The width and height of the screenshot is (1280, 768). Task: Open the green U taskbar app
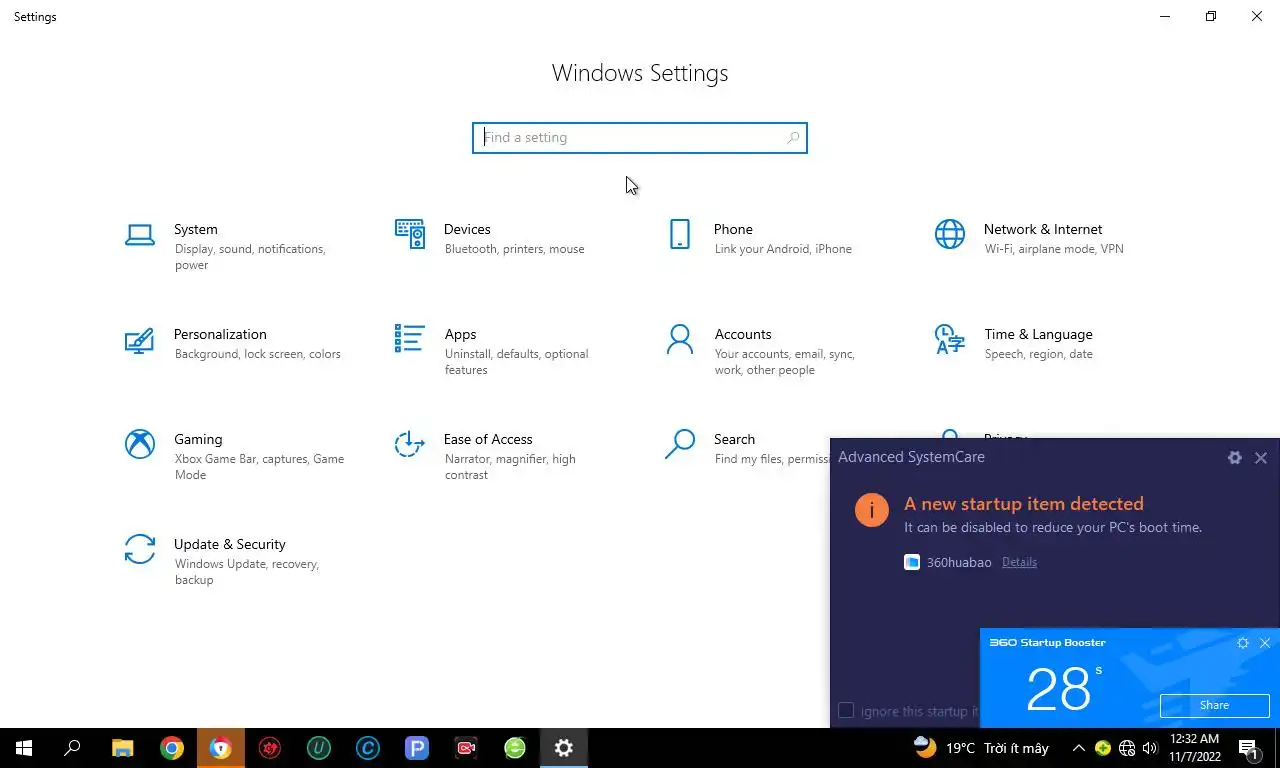(319, 748)
